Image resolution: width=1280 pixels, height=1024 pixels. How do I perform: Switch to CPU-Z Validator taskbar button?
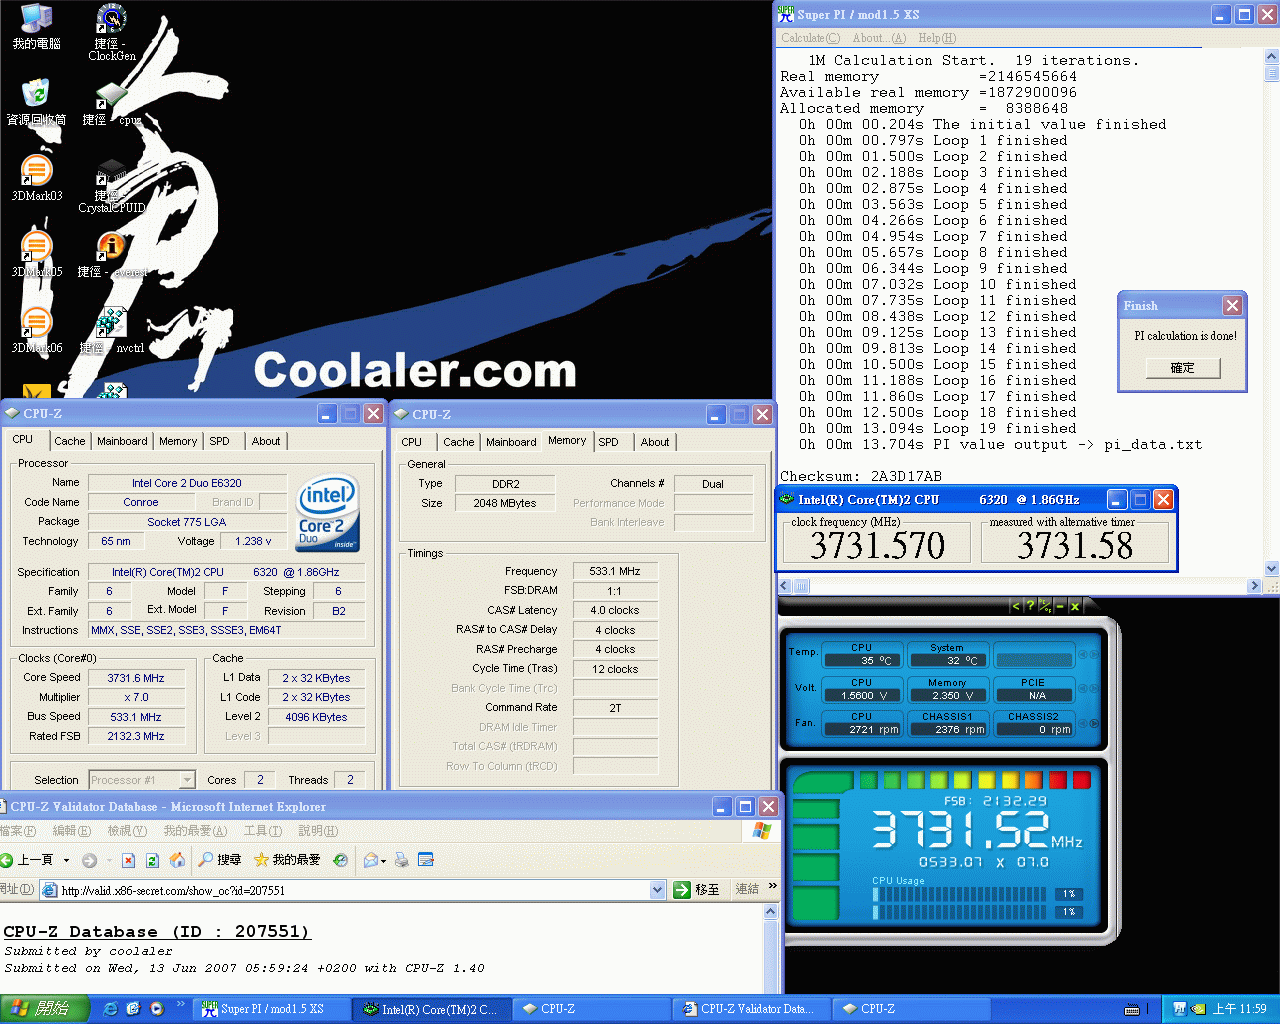click(751, 1009)
